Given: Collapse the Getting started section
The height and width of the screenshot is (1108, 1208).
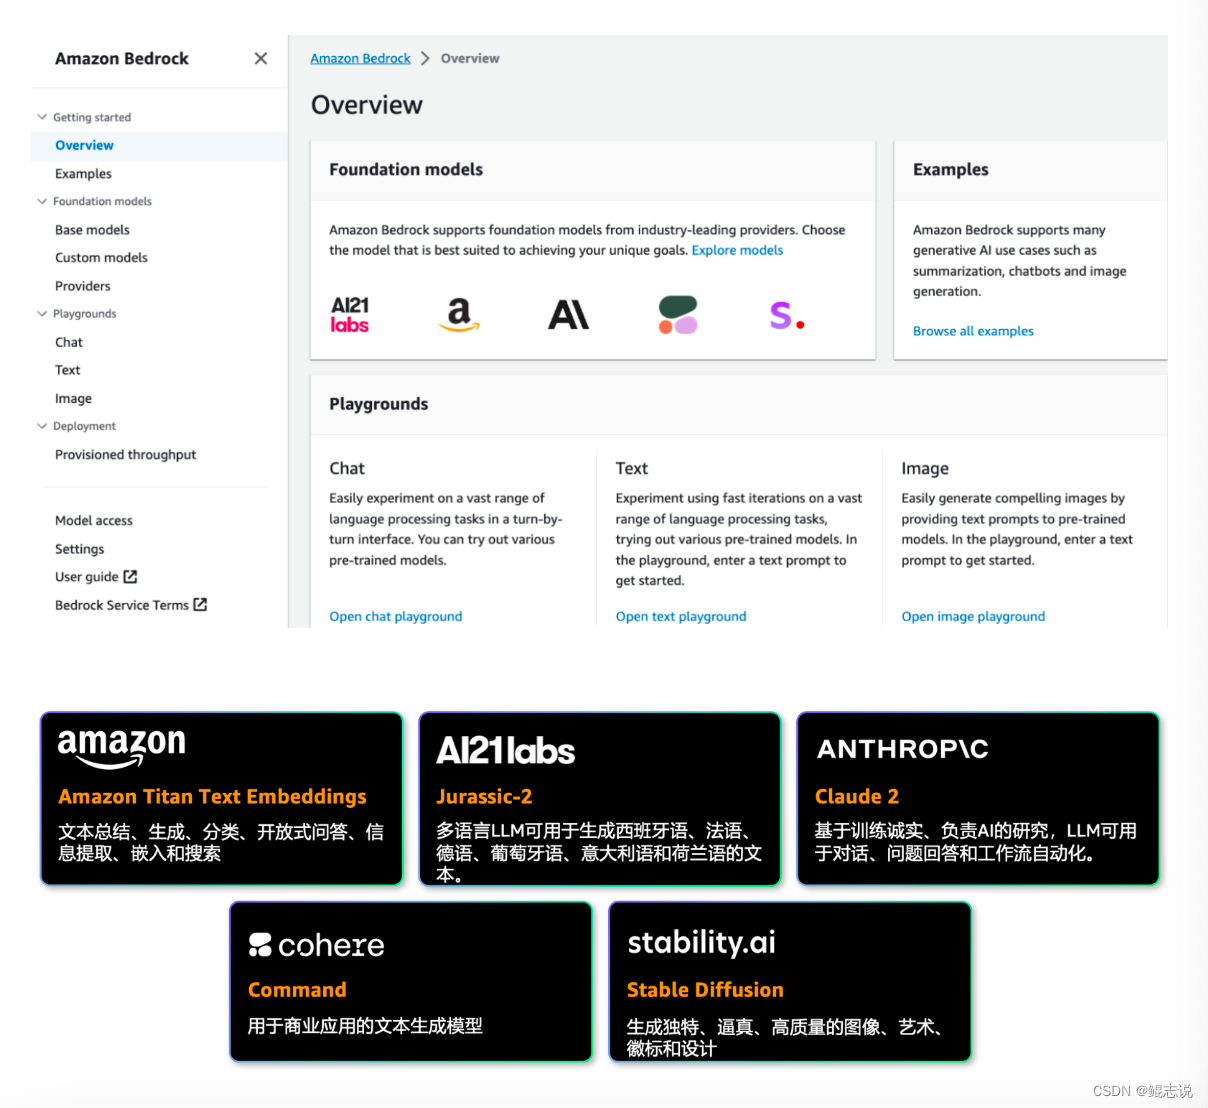Looking at the screenshot, I should tap(42, 117).
